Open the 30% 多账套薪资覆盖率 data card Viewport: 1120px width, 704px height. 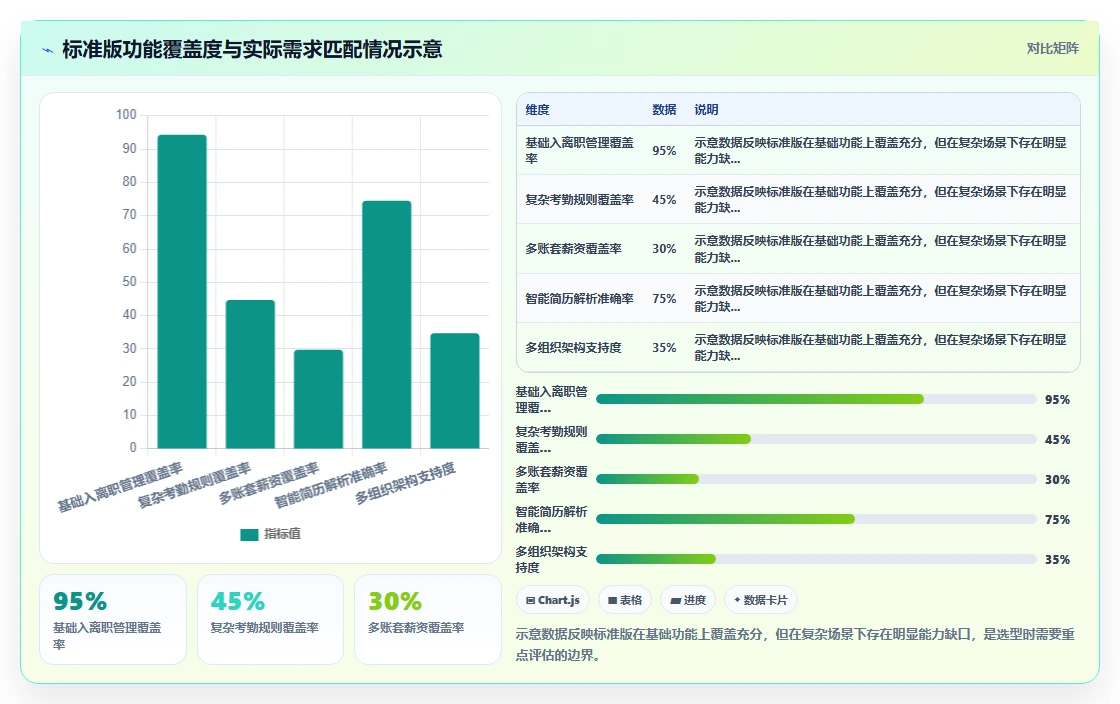pyautogui.click(x=427, y=620)
